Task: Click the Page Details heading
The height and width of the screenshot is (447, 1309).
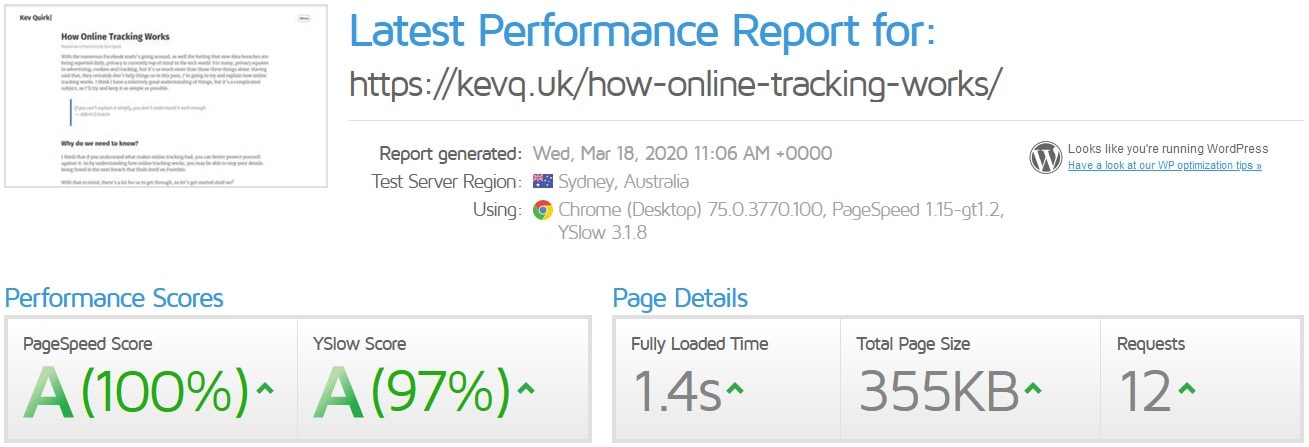Action: (x=680, y=298)
